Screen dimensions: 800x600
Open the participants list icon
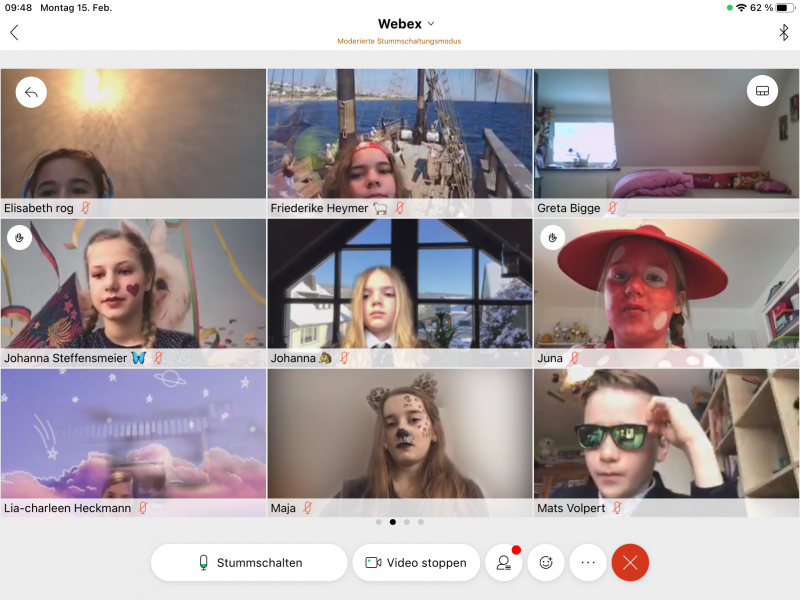[x=503, y=562]
